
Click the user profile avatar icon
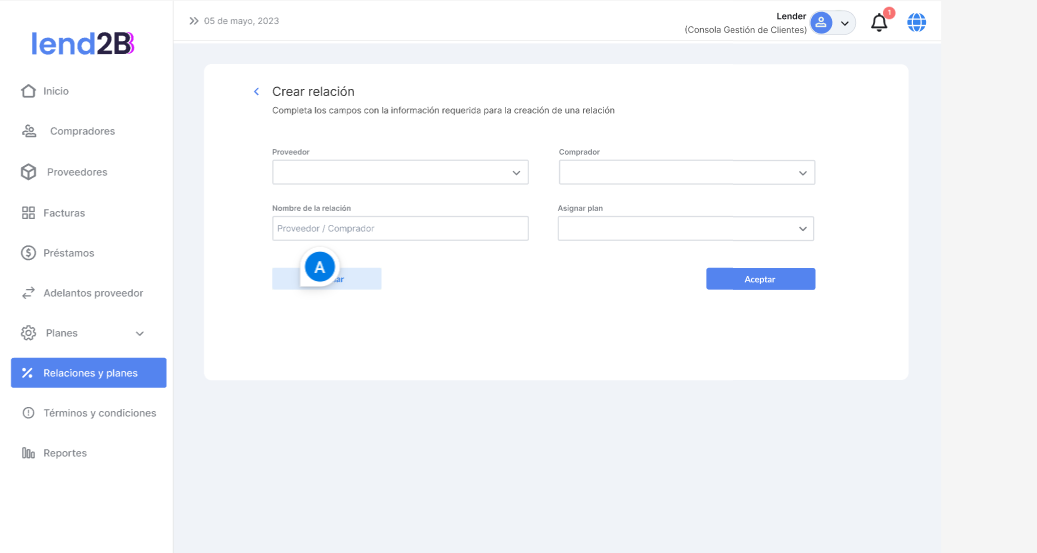coord(821,23)
